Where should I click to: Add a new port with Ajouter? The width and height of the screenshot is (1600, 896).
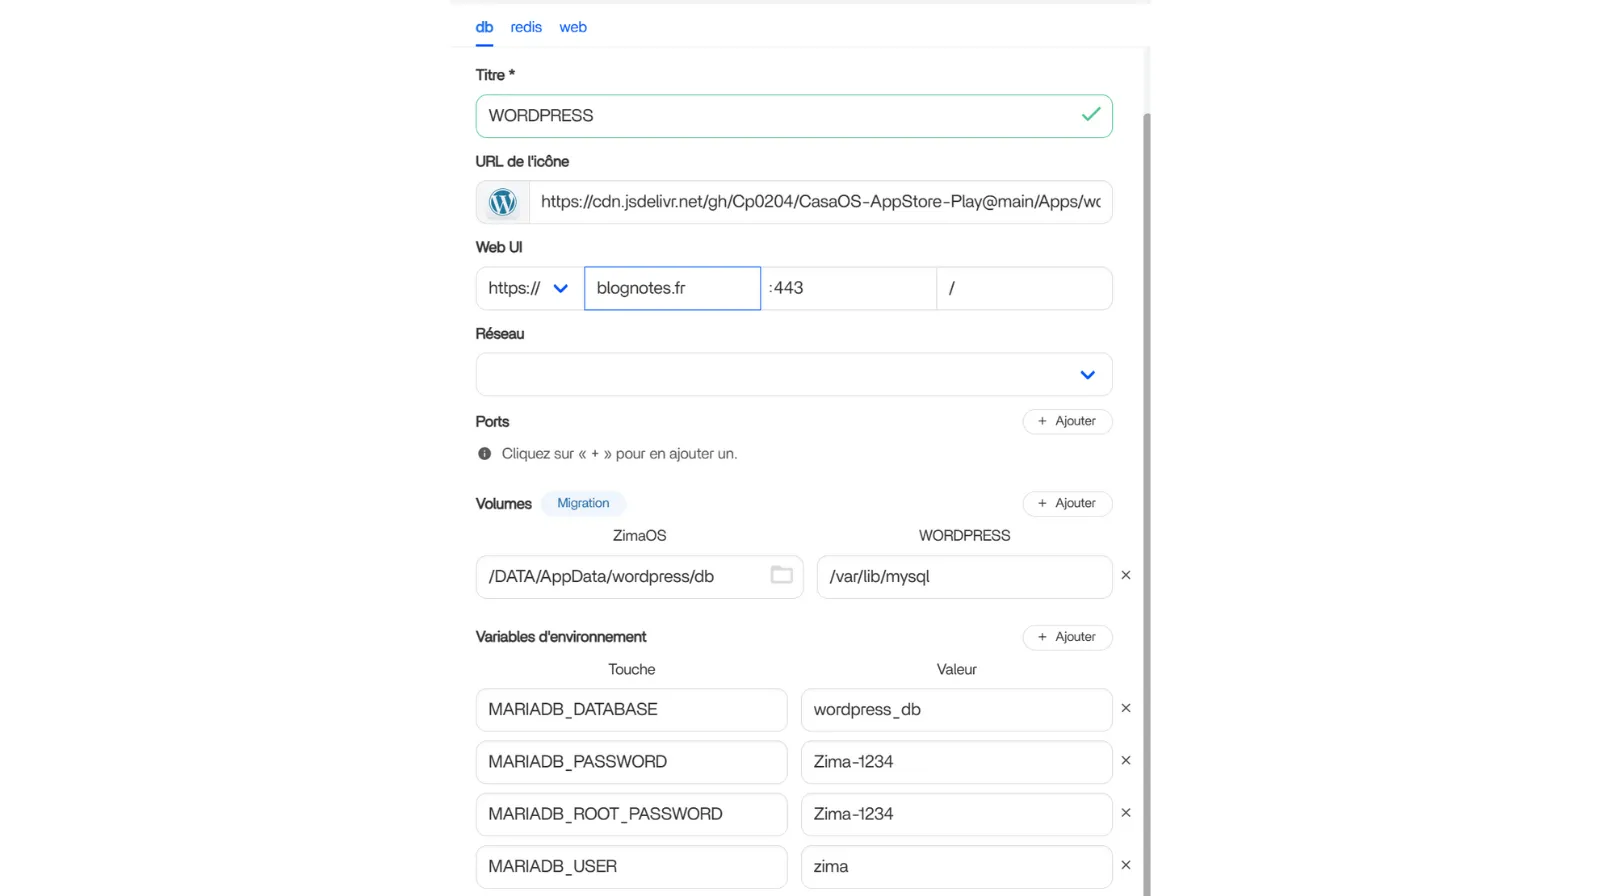pyautogui.click(x=1067, y=421)
